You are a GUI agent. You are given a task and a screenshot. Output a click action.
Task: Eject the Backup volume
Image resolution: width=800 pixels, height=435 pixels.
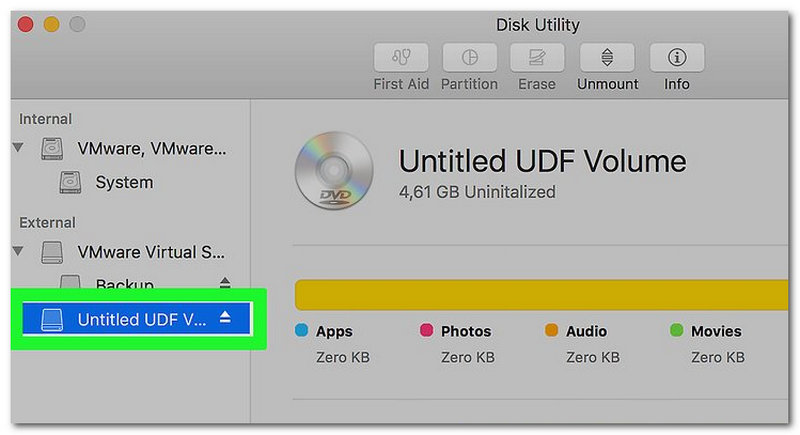click(x=225, y=282)
